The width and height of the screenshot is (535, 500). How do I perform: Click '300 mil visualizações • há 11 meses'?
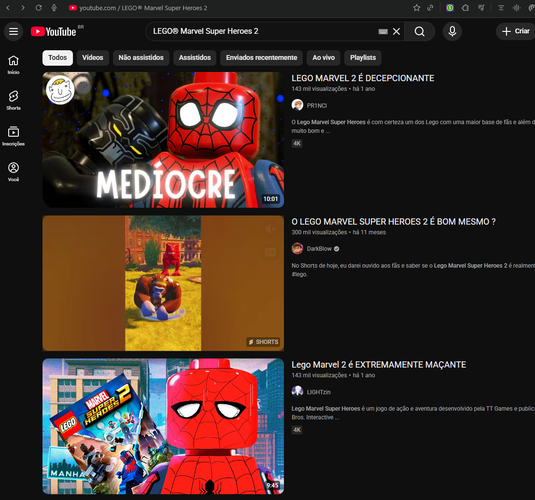point(338,232)
